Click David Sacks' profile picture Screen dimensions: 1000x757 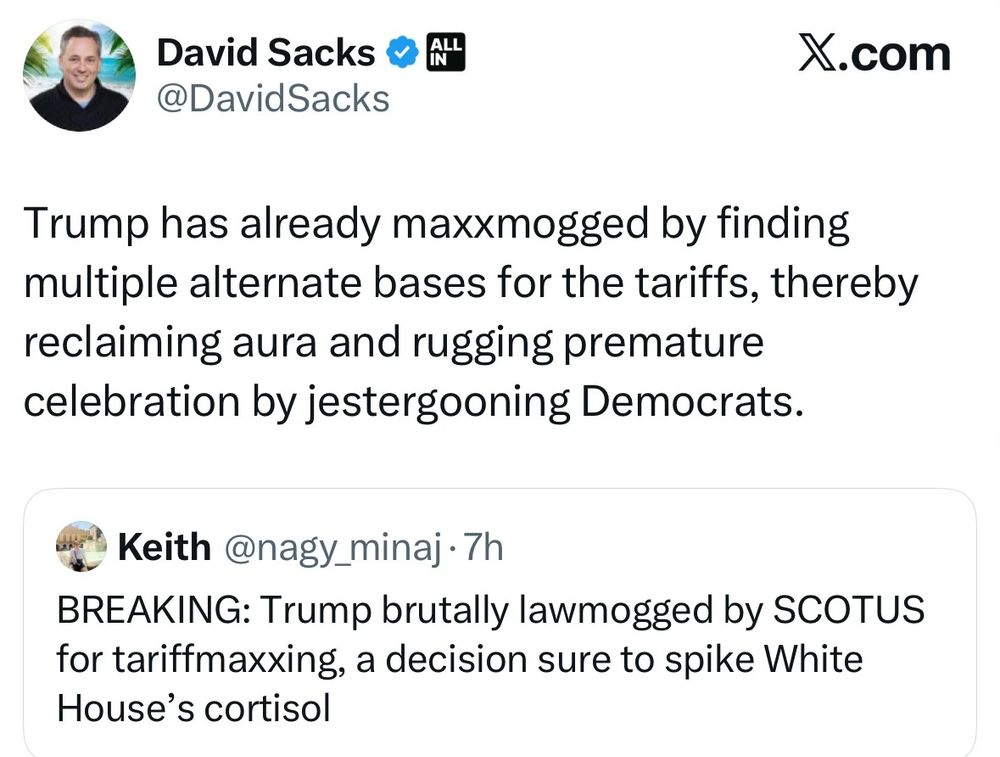(80, 75)
